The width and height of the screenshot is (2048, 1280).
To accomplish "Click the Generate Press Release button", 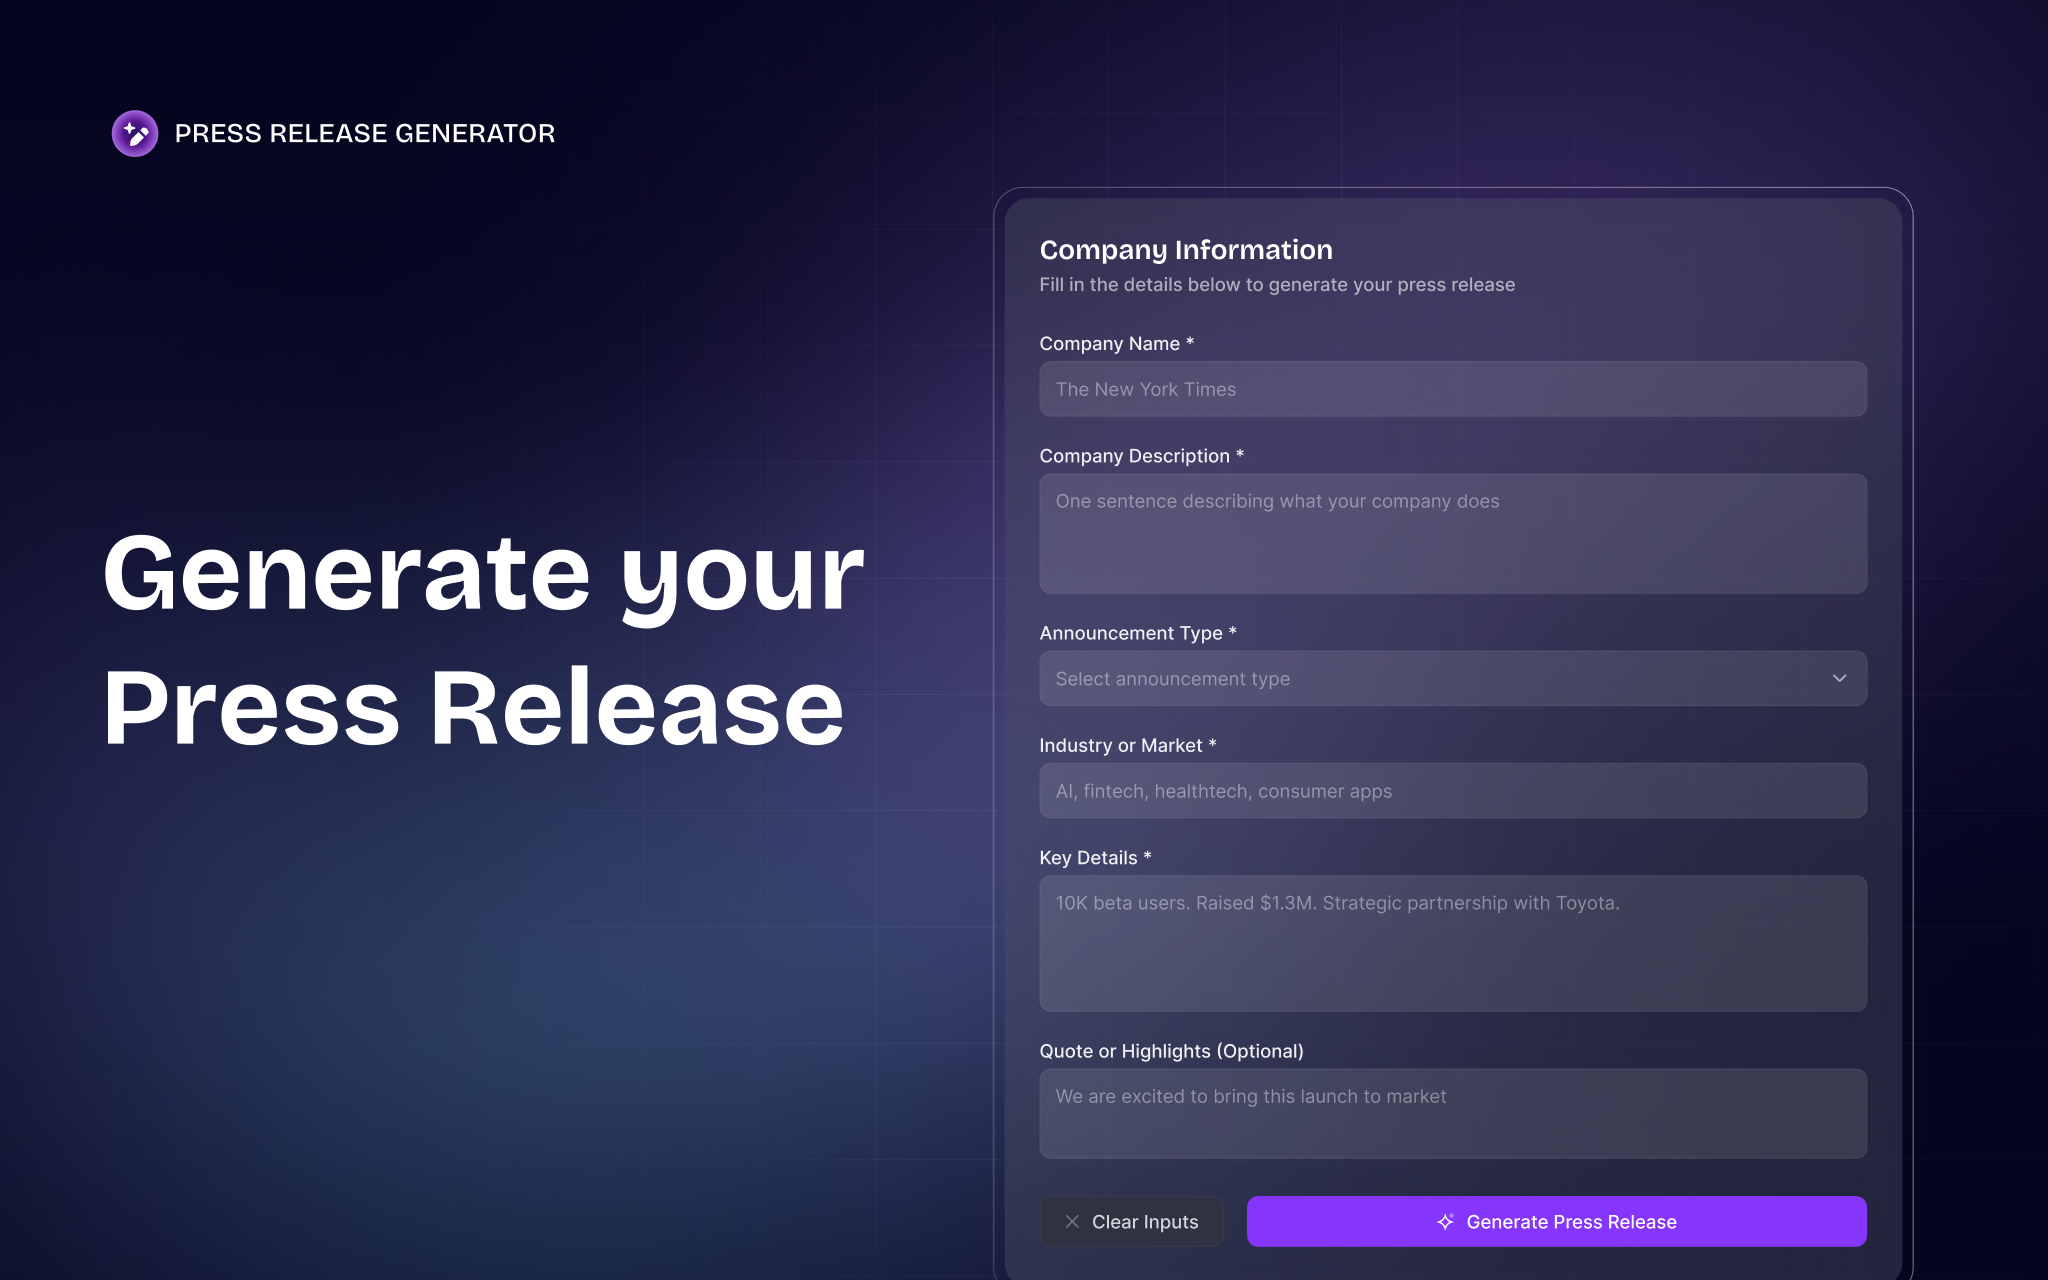I will (x=1556, y=1221).
